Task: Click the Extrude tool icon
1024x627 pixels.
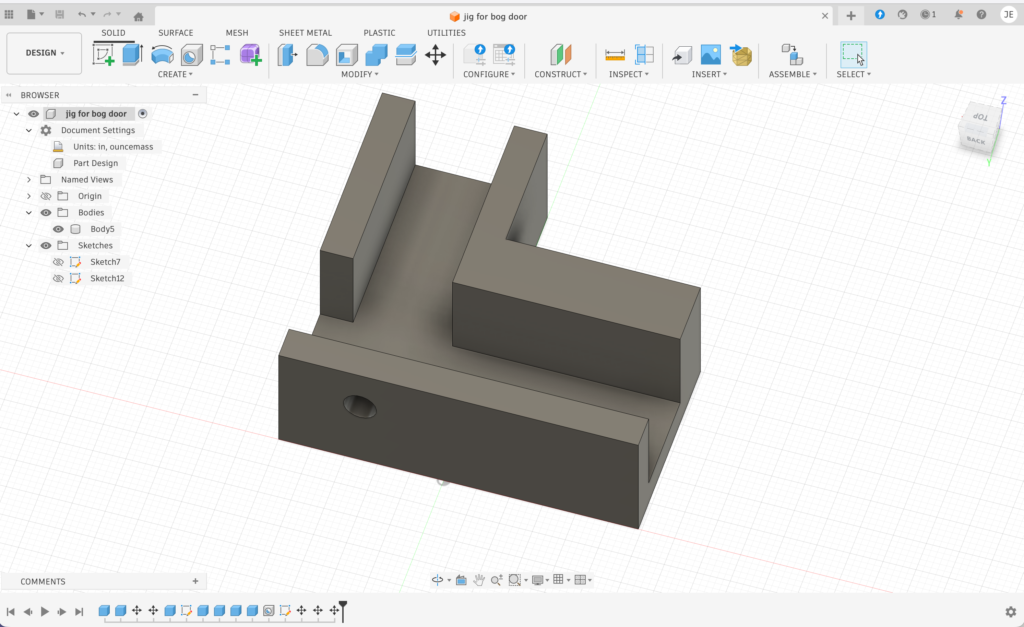Action: (133, 55)
